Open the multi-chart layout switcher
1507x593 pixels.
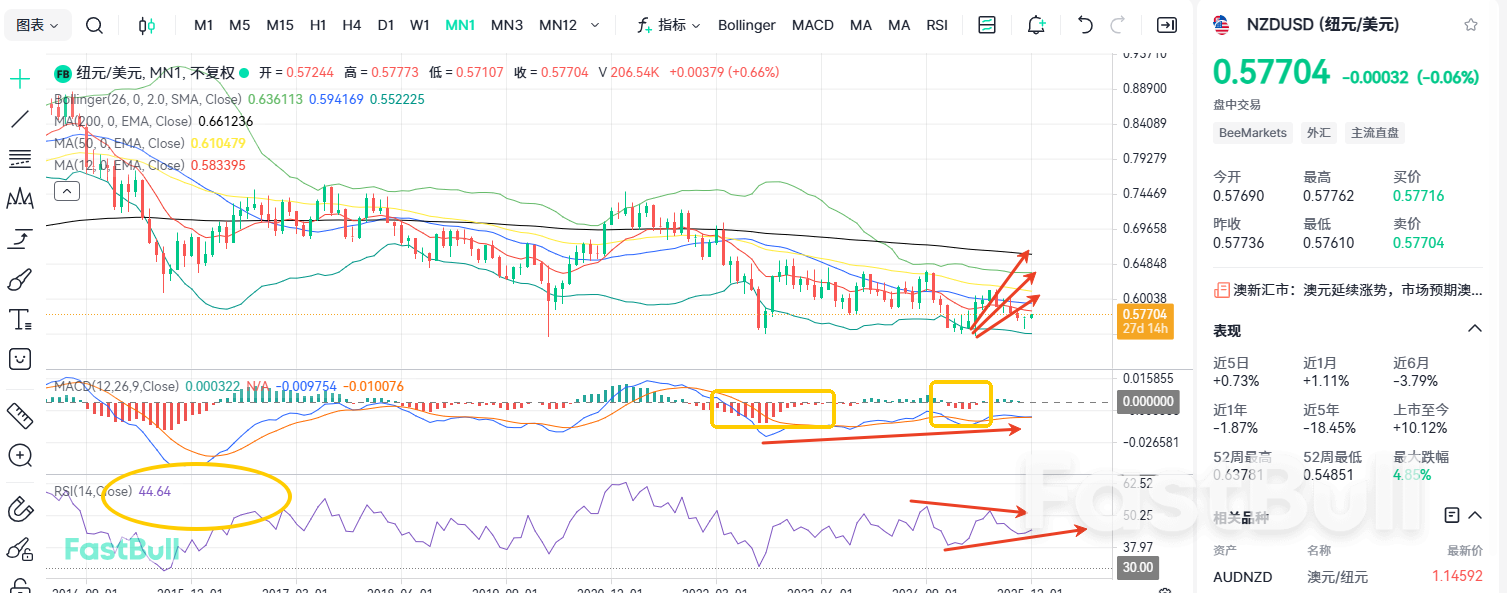[986, 25]
